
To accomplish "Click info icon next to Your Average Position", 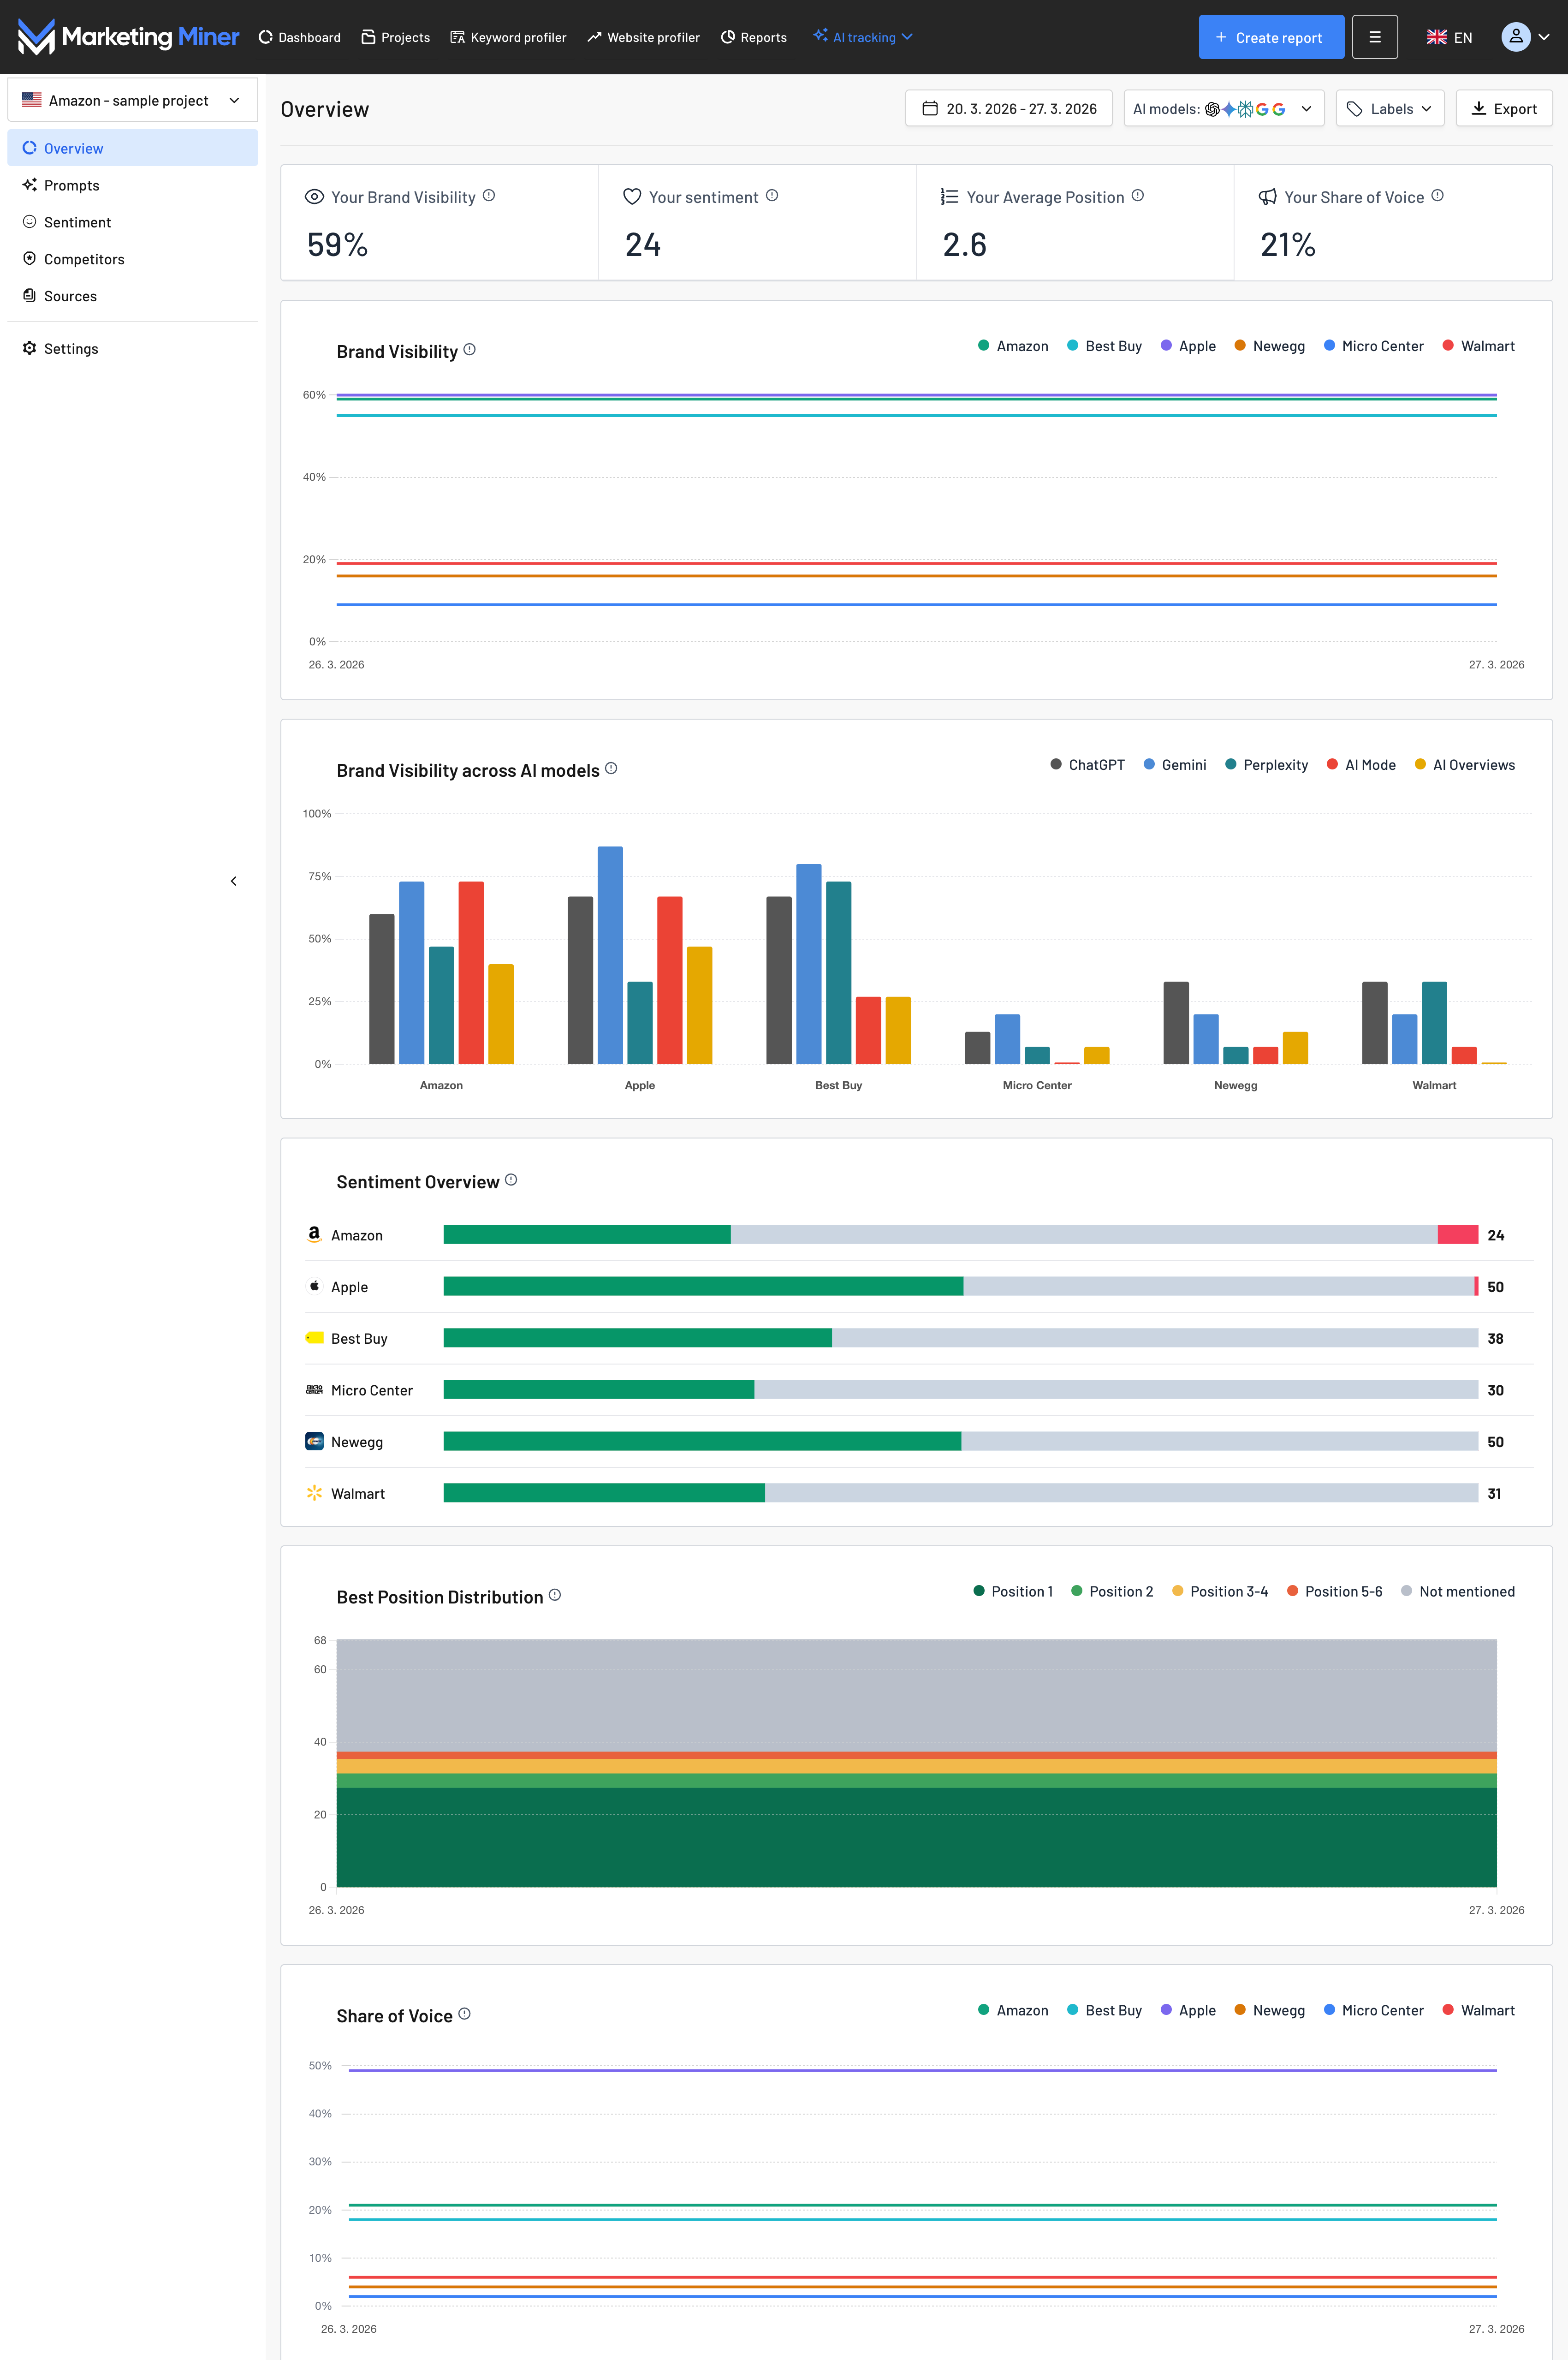I will pyautogui.click(x=1138, y=196).
